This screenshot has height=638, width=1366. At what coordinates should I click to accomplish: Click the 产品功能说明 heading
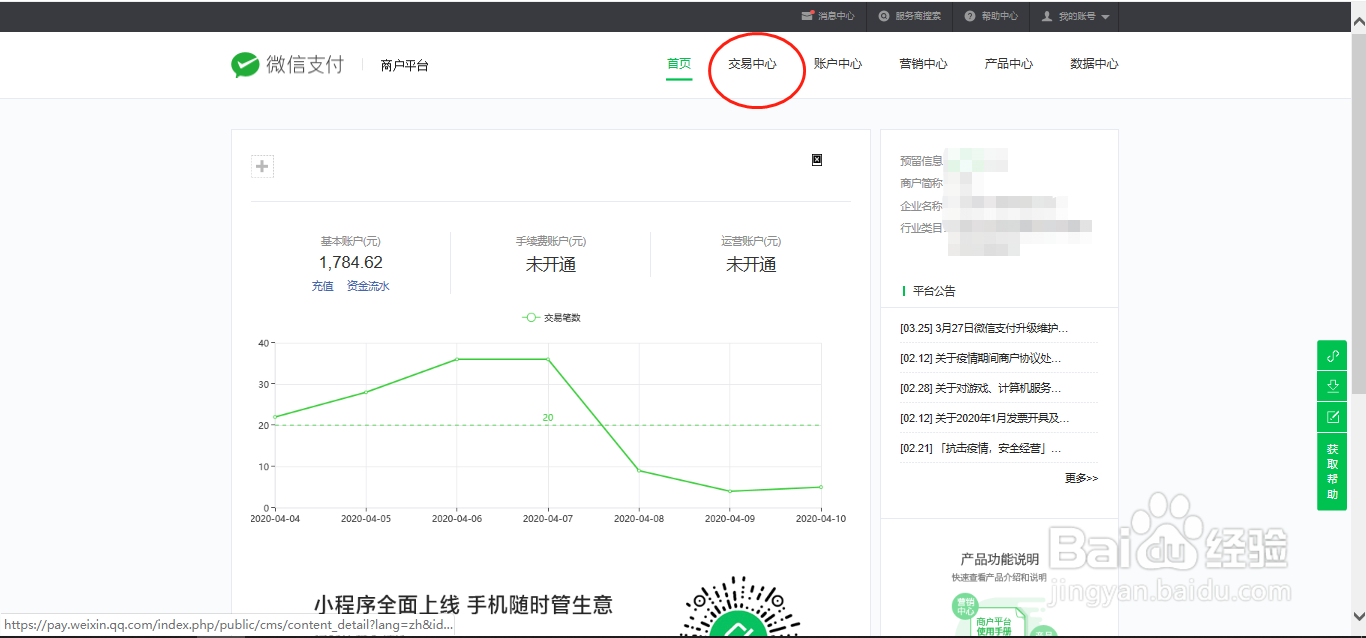point(1000,559)
